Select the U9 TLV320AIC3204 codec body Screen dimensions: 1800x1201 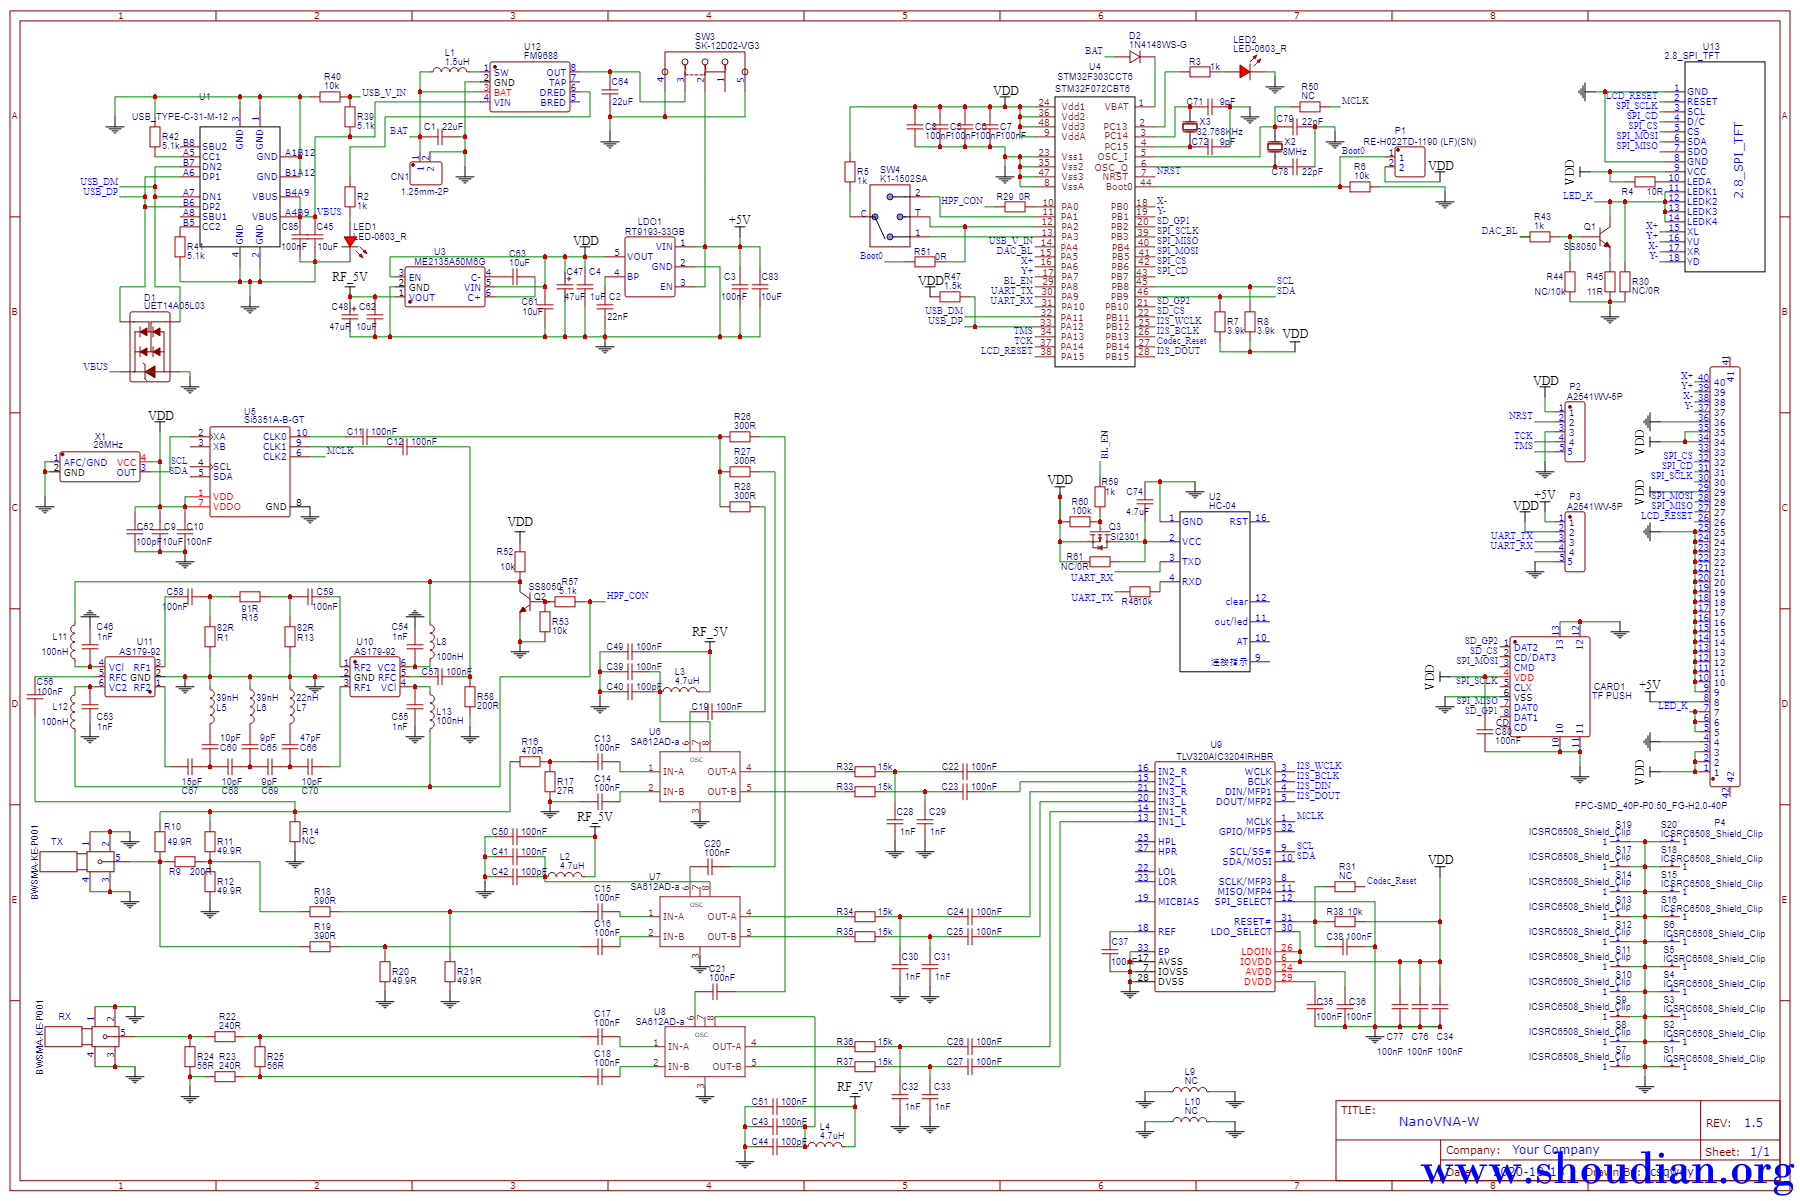coord(1215,877)
